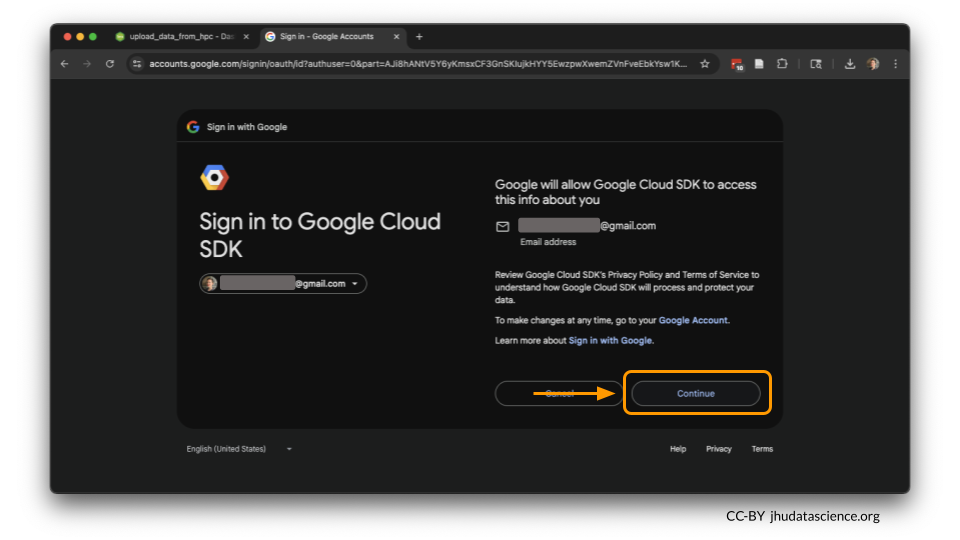The height and width of the screenshot is (540, 960).
Task: Switch to the upload_data_from_hpc tab
Action: (181, 37)
